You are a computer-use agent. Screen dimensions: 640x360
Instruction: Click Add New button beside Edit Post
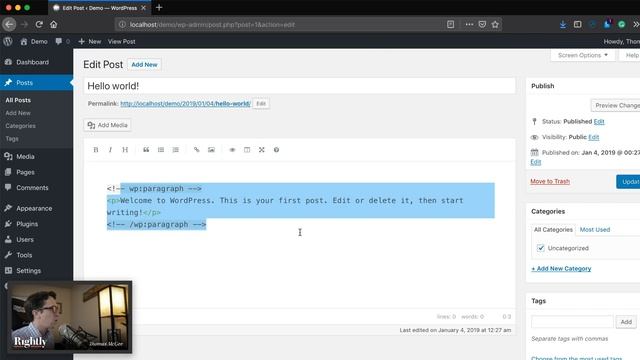144,64
